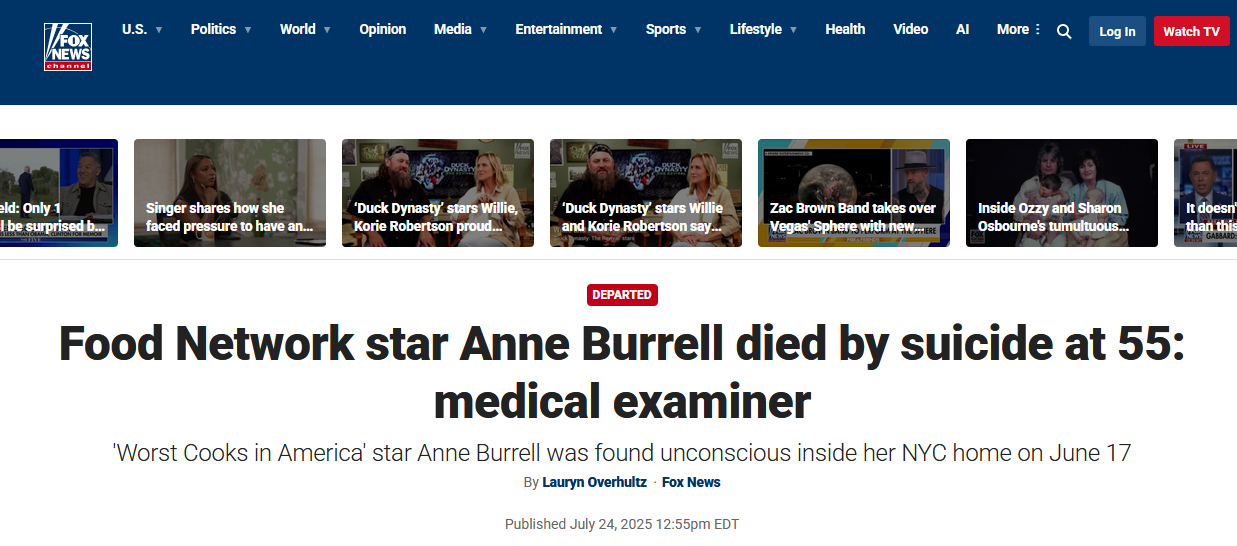Open the singer shares pressure video
Image resolution: width=1237 pixels, height=546 pixels.
[x=230, y=193]
